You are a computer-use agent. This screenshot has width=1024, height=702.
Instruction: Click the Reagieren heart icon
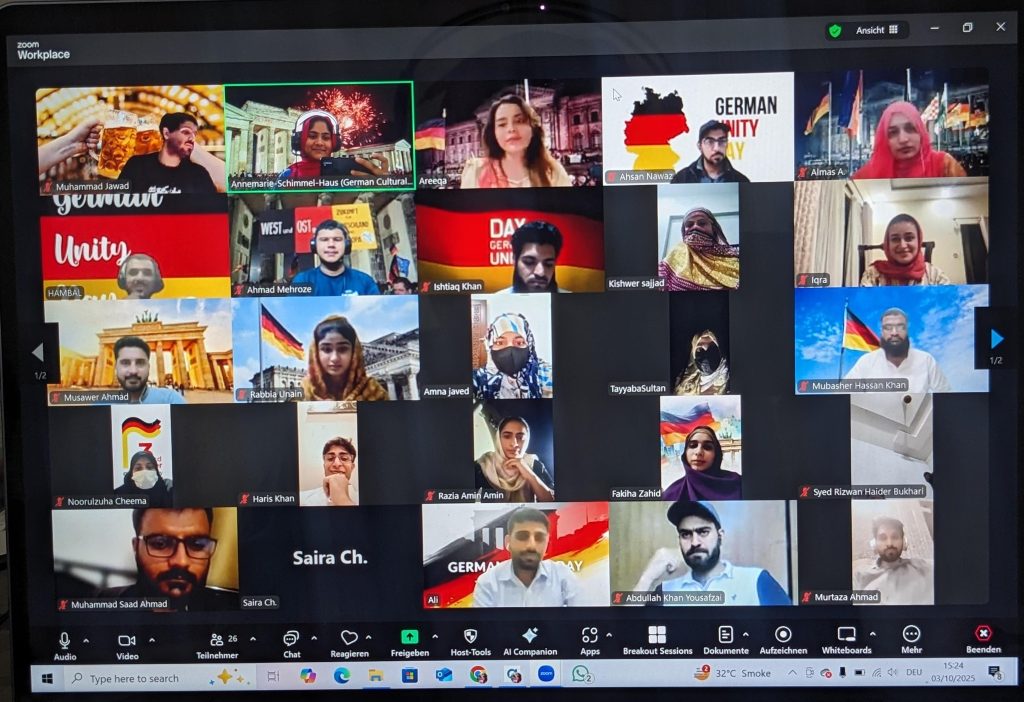349,639
